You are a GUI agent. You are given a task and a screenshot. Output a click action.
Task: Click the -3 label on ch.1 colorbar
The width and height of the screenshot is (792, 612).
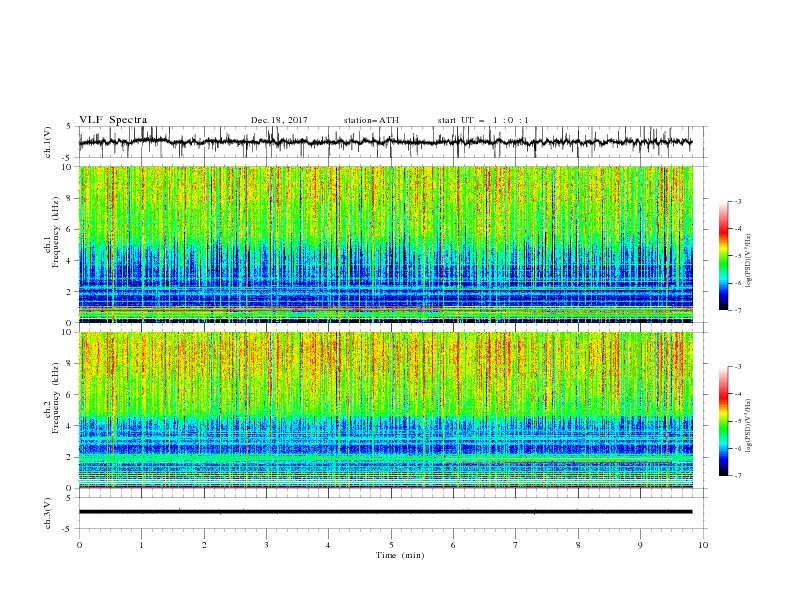click(738, 201)
